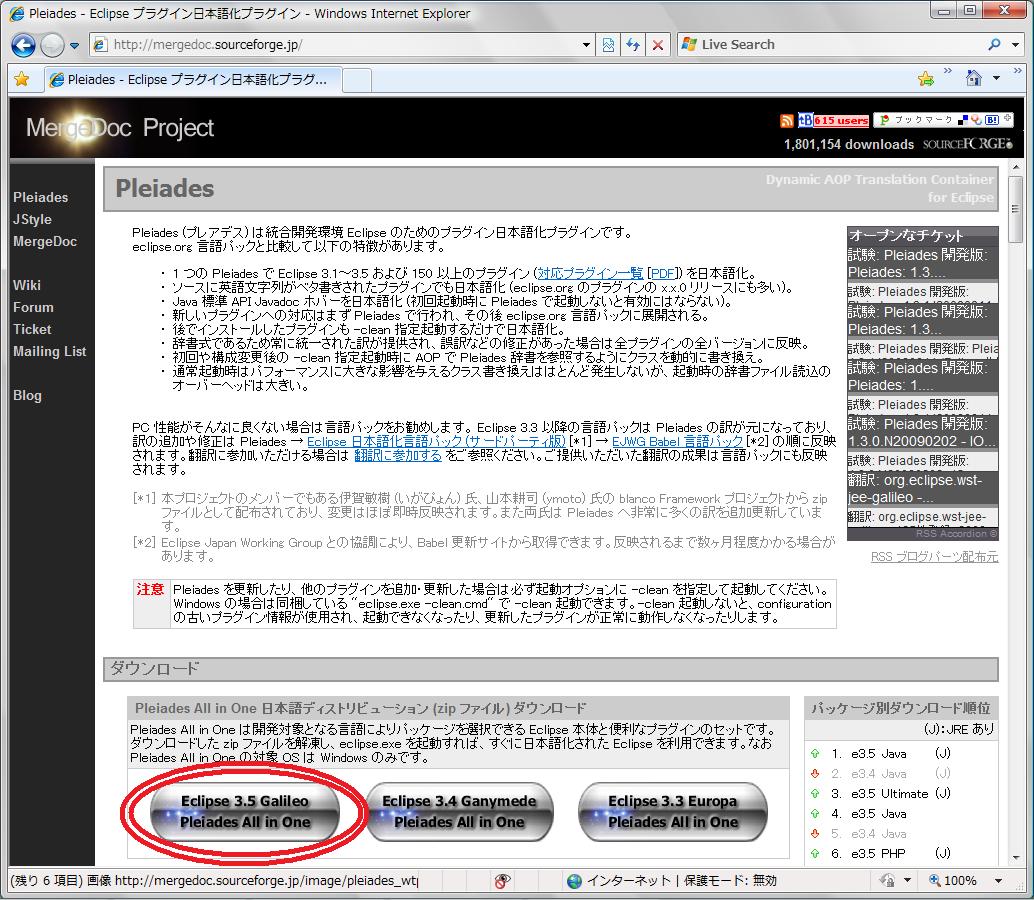1034x900 pixels.
Task: Click the Home icon on the toolbar
Action: click(x=973, y=77)
